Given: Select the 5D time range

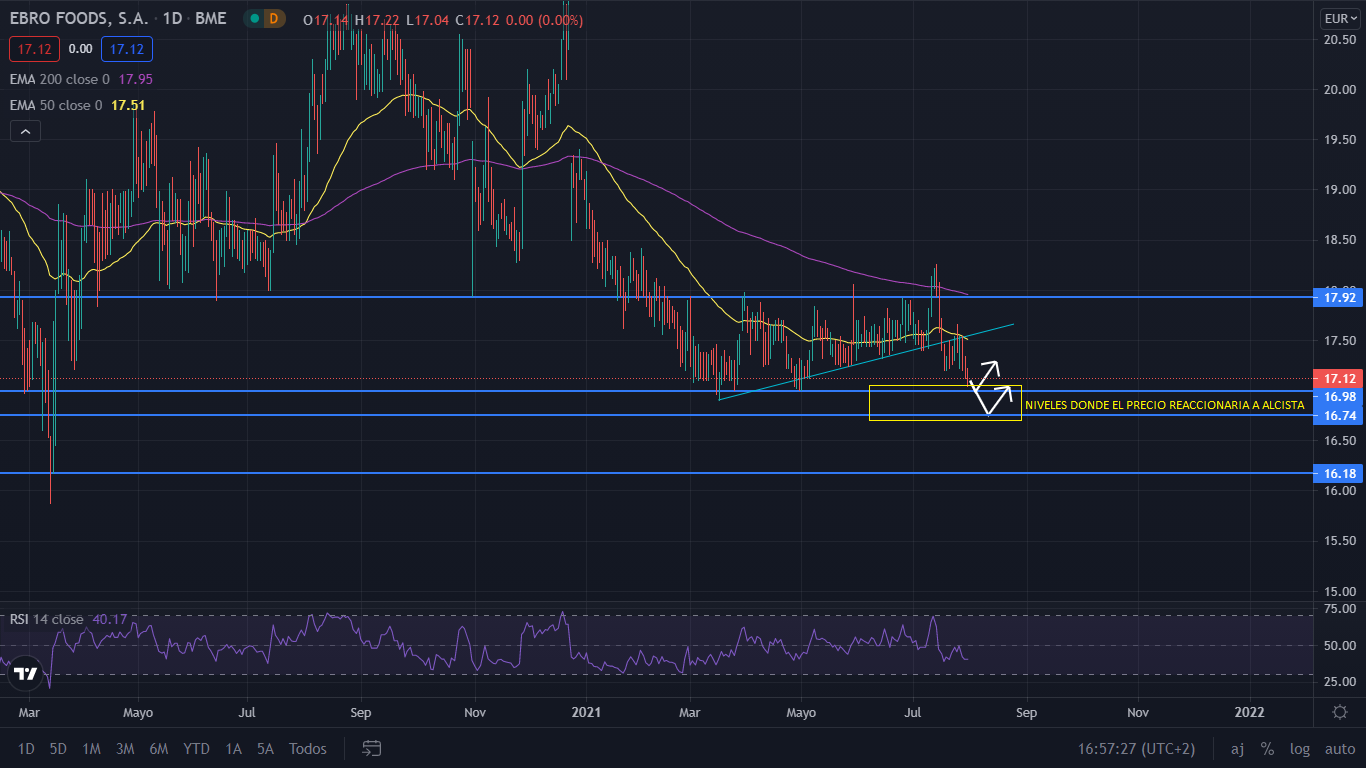Looking at the screenshot, I should click(x=58, y=748).
